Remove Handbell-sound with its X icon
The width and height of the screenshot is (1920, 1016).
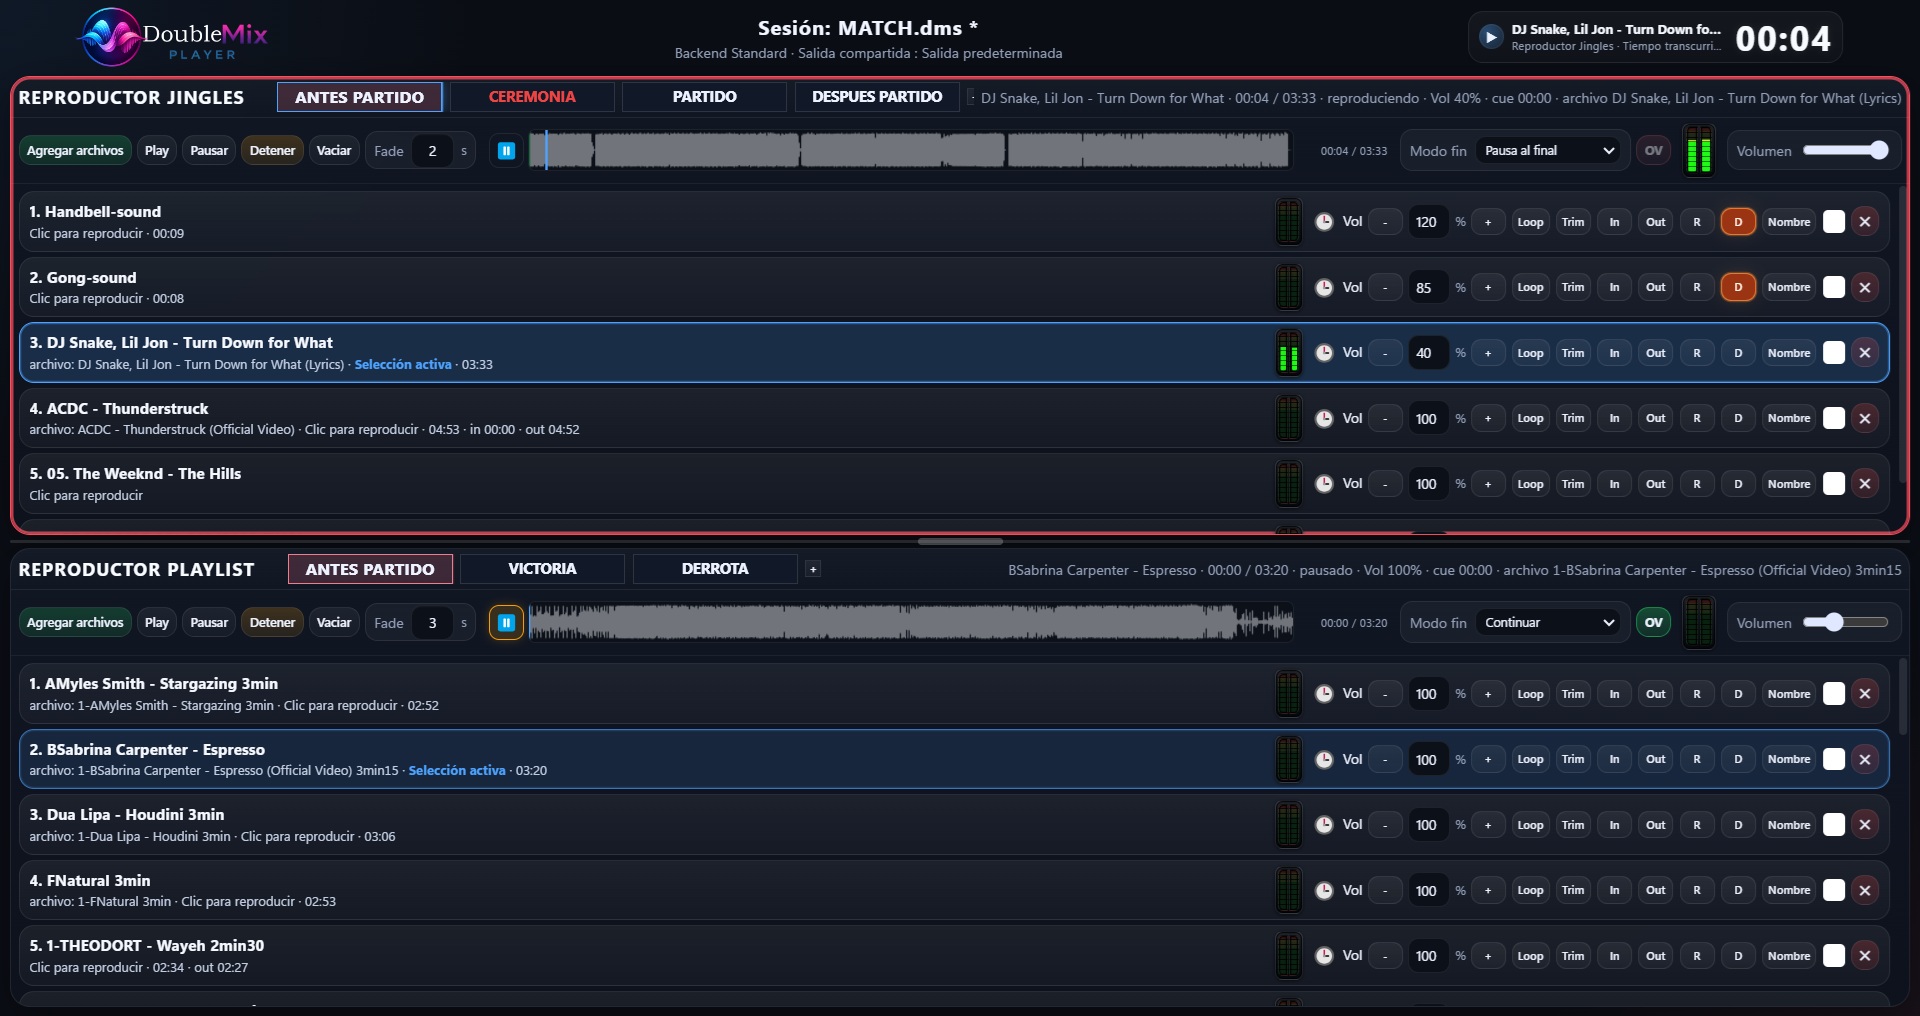pos(1865,222)
